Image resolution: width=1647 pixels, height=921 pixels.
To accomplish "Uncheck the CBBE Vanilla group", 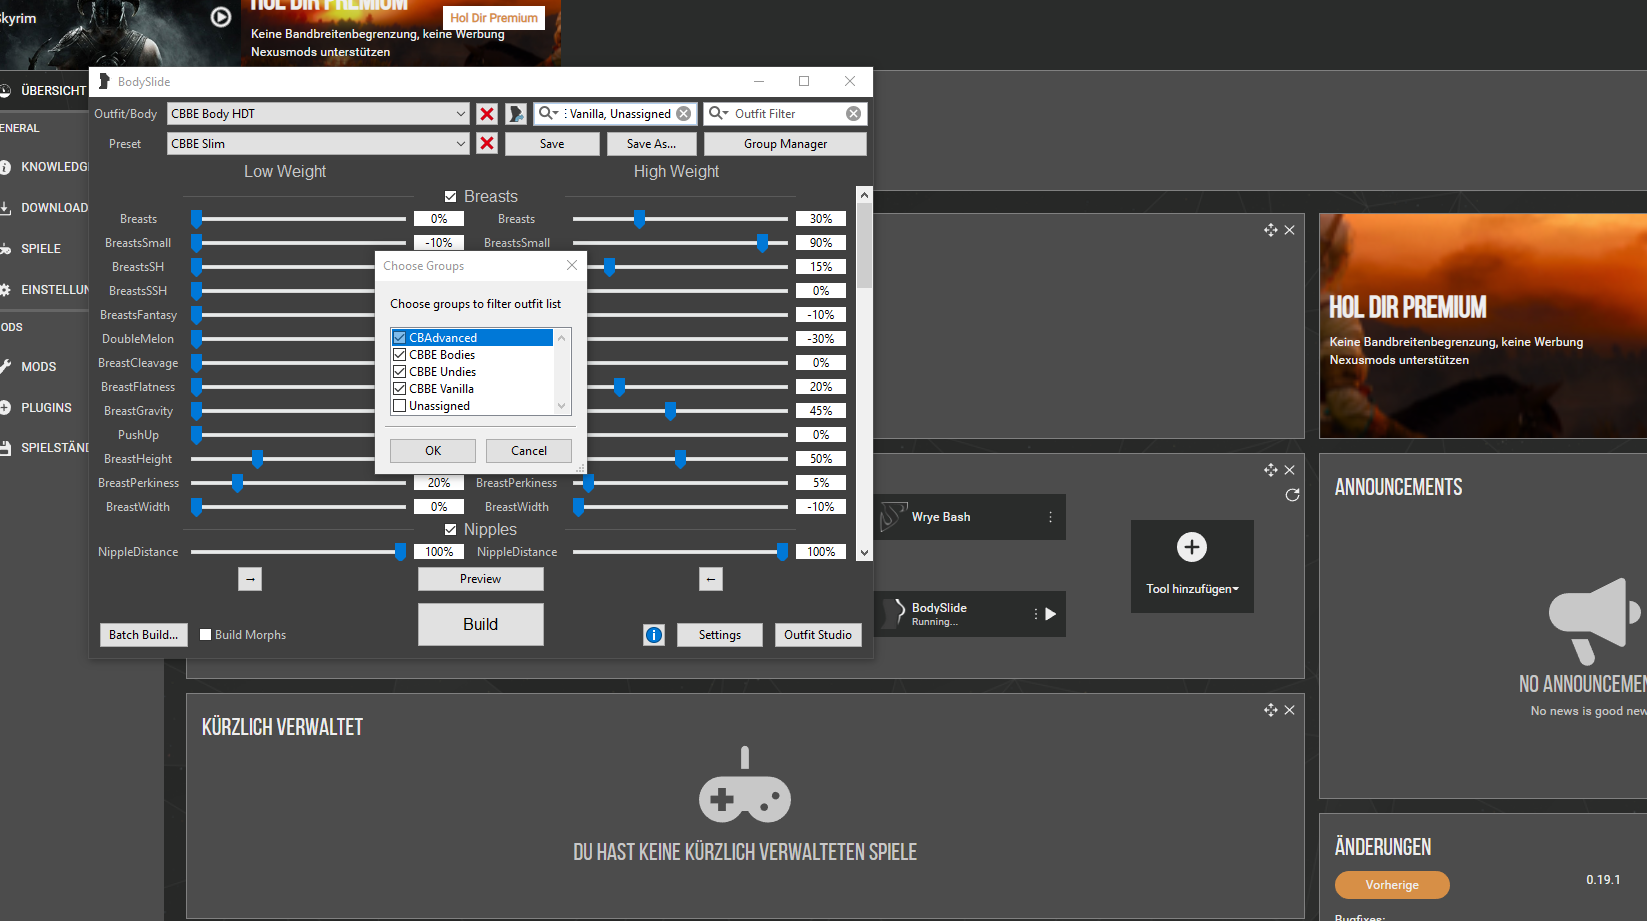I will 400,389.
